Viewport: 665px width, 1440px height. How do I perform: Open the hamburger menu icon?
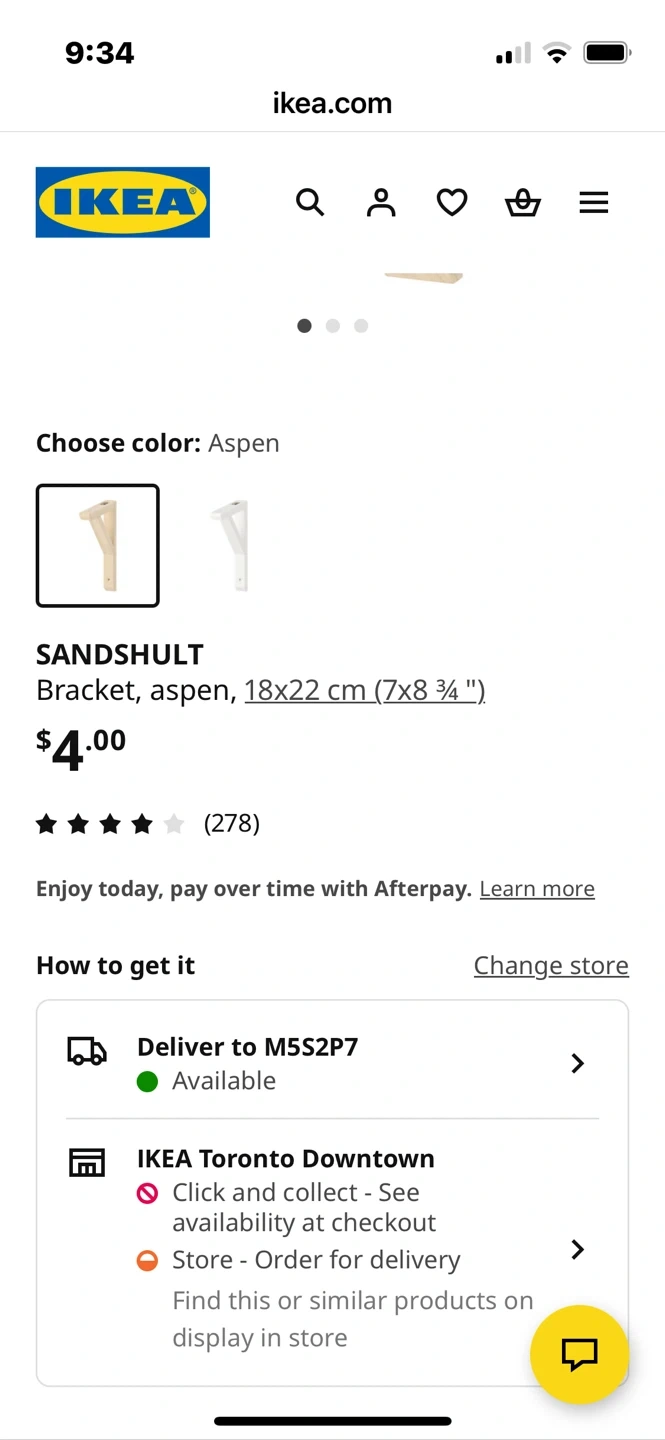coord(594,203)
